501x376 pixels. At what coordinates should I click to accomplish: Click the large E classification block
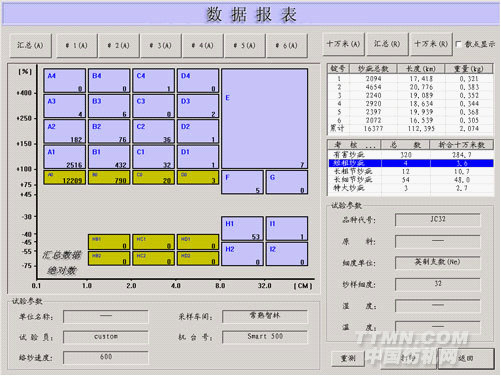tap(265, 119)
